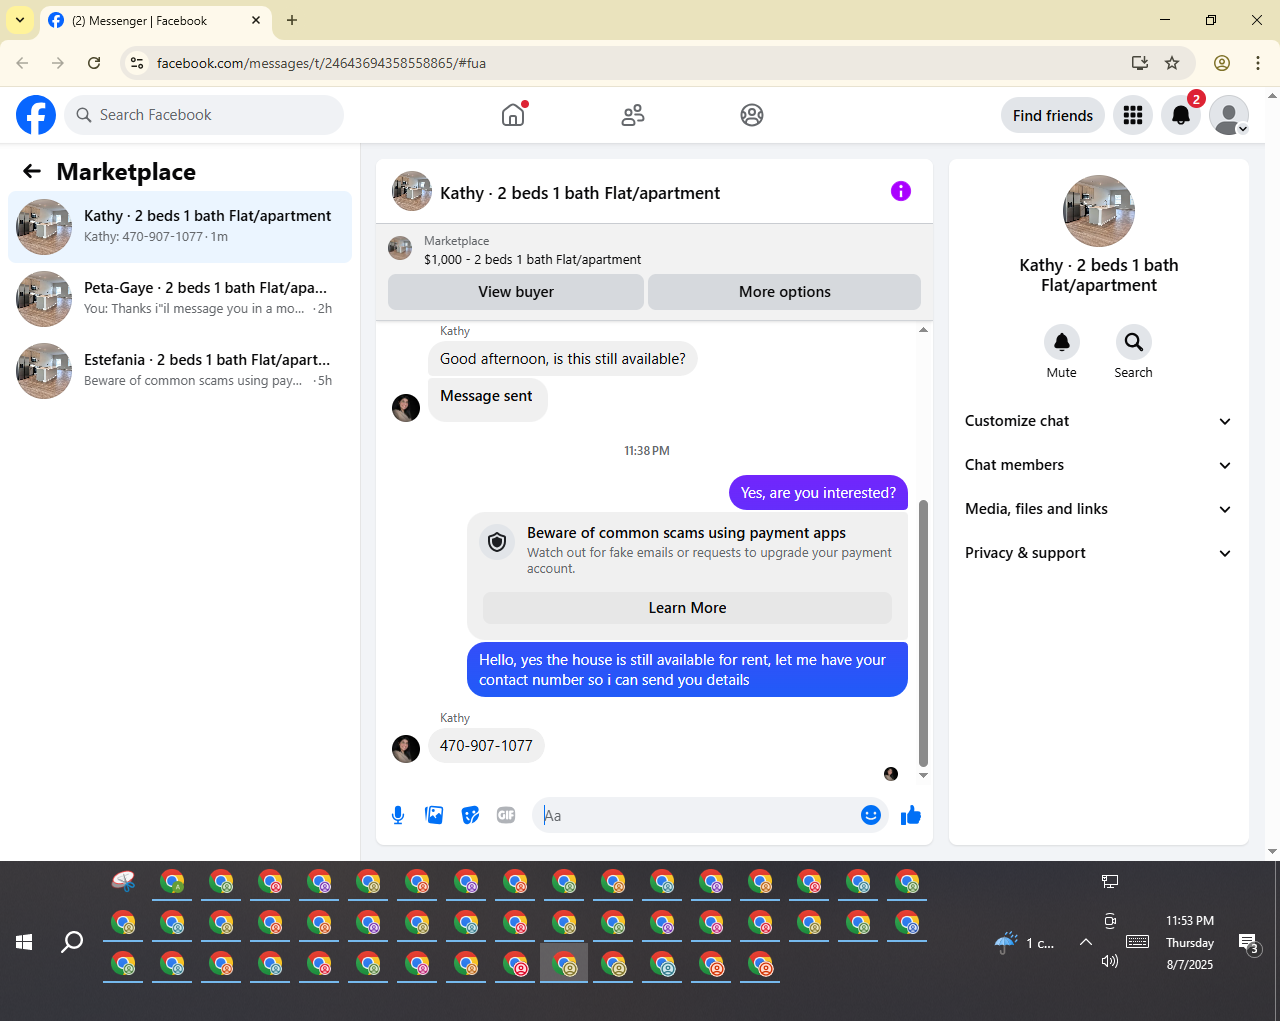Viewport: 1280px width, 1021px height.
Task: Expand Customize chat section
Action: tap(1098, 421)
